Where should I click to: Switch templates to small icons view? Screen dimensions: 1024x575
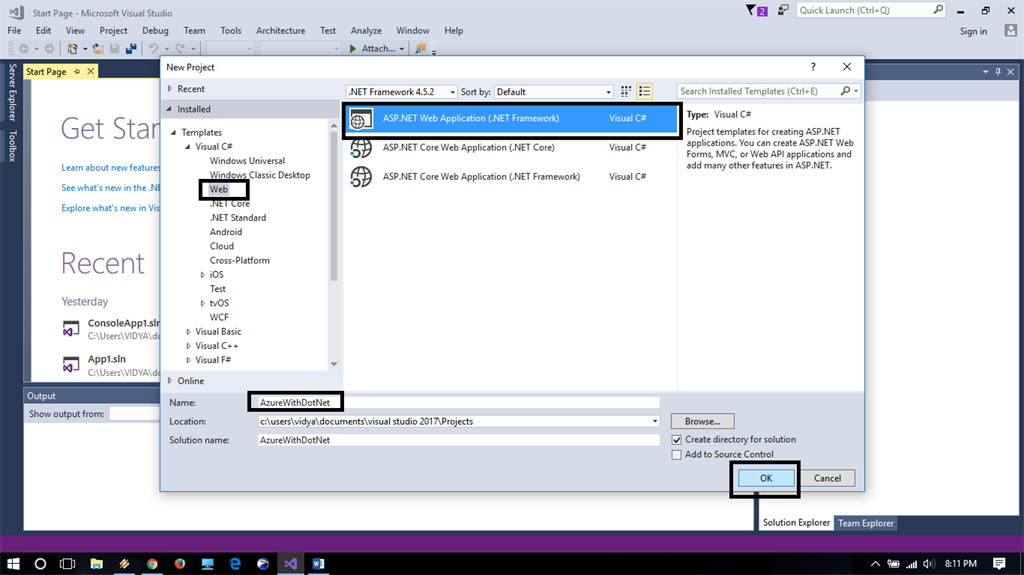tap(626, 91)
